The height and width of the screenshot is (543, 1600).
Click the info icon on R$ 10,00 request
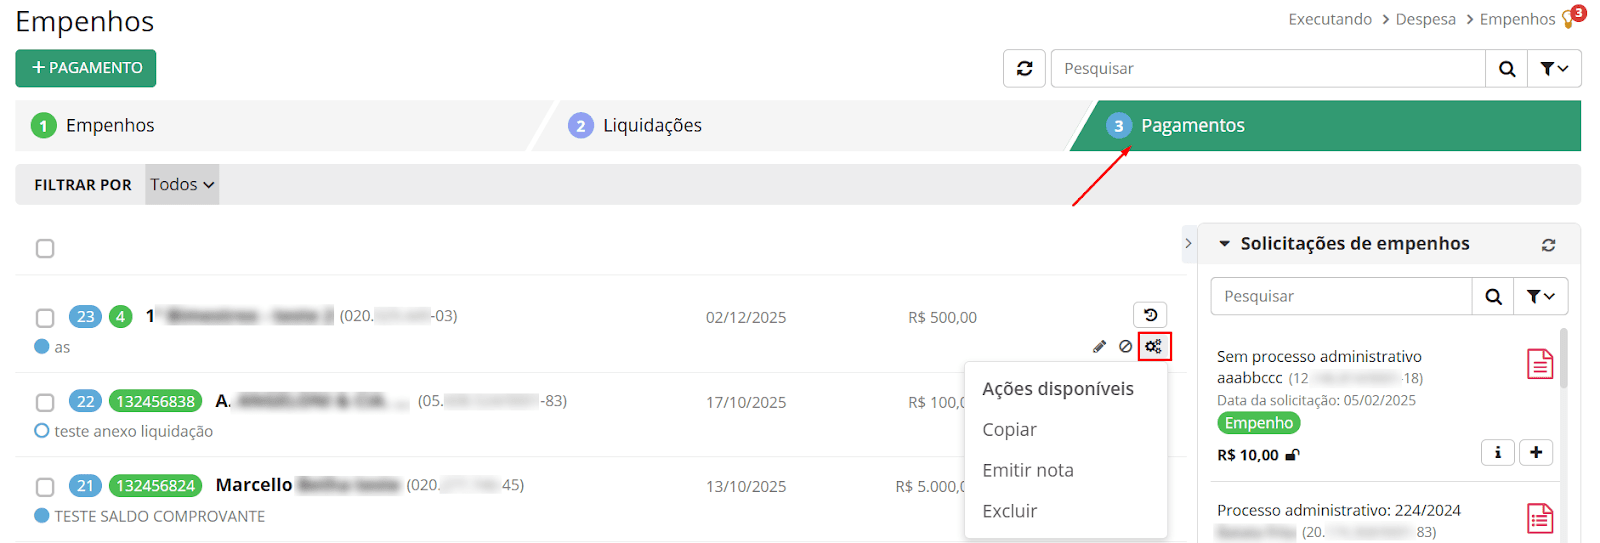click(1497, 453)
